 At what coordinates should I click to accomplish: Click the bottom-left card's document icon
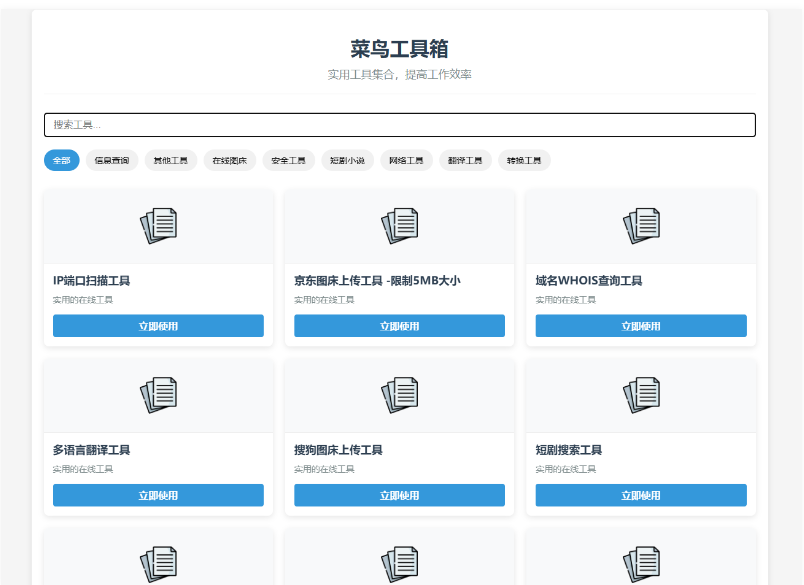[x=158, y=563]
